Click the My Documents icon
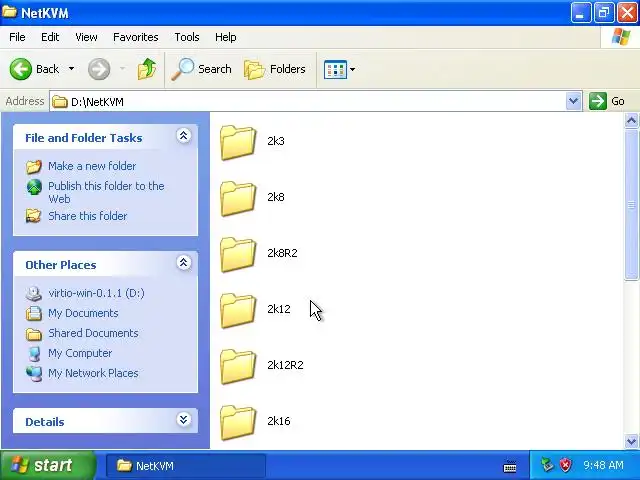This screenshot has height=480, width=640. [34, 313]
